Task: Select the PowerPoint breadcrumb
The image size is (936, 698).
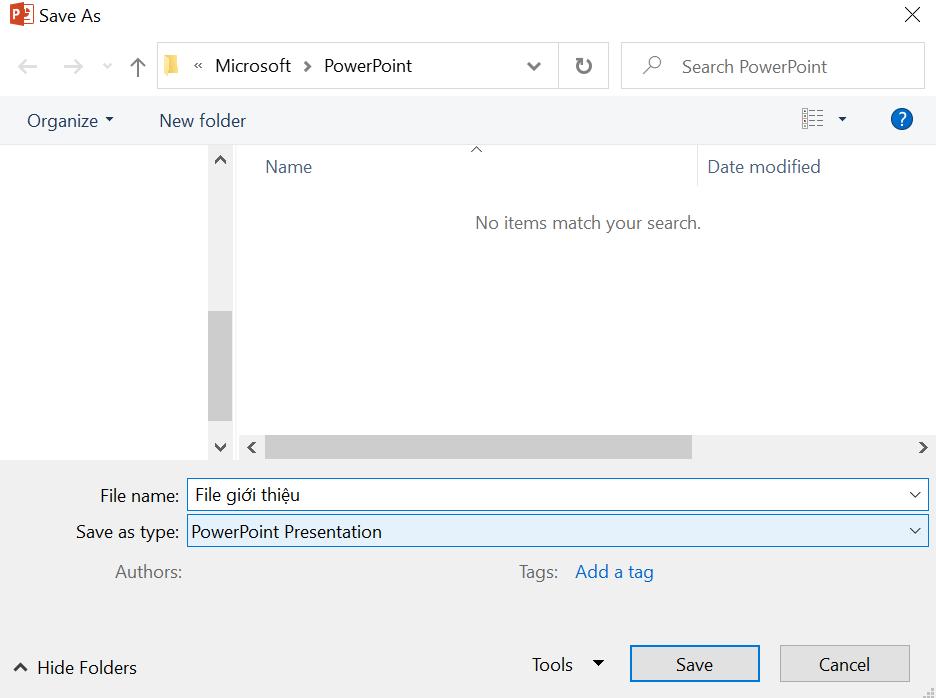Action: [x=368, y=65]
